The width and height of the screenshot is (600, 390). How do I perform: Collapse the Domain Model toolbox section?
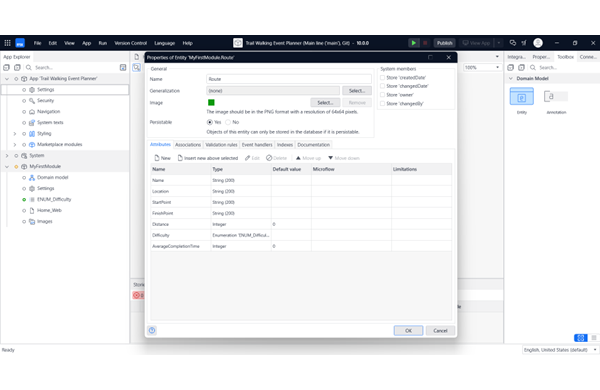click(x=510, y=78)
